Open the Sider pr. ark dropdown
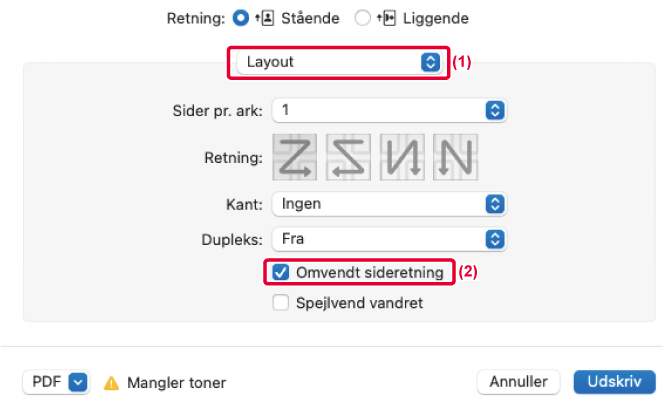 pyautogui.click(x=388, y=110)
